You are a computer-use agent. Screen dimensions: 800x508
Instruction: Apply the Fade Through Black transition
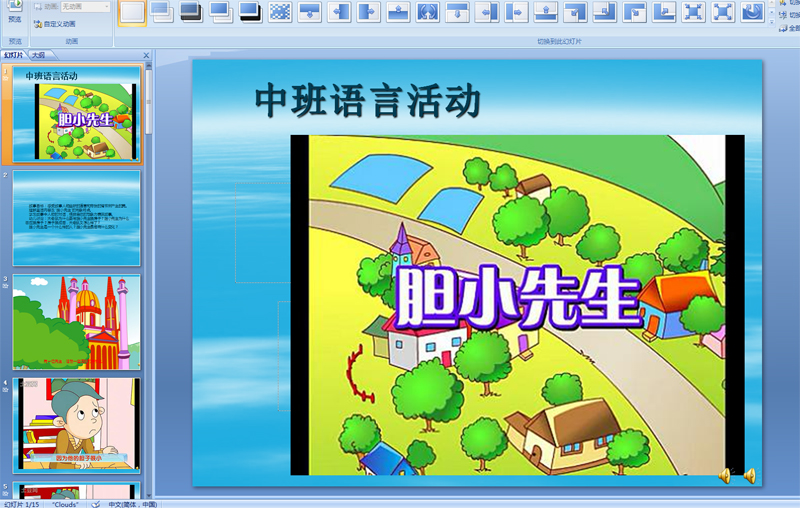[x=191, y=12]
